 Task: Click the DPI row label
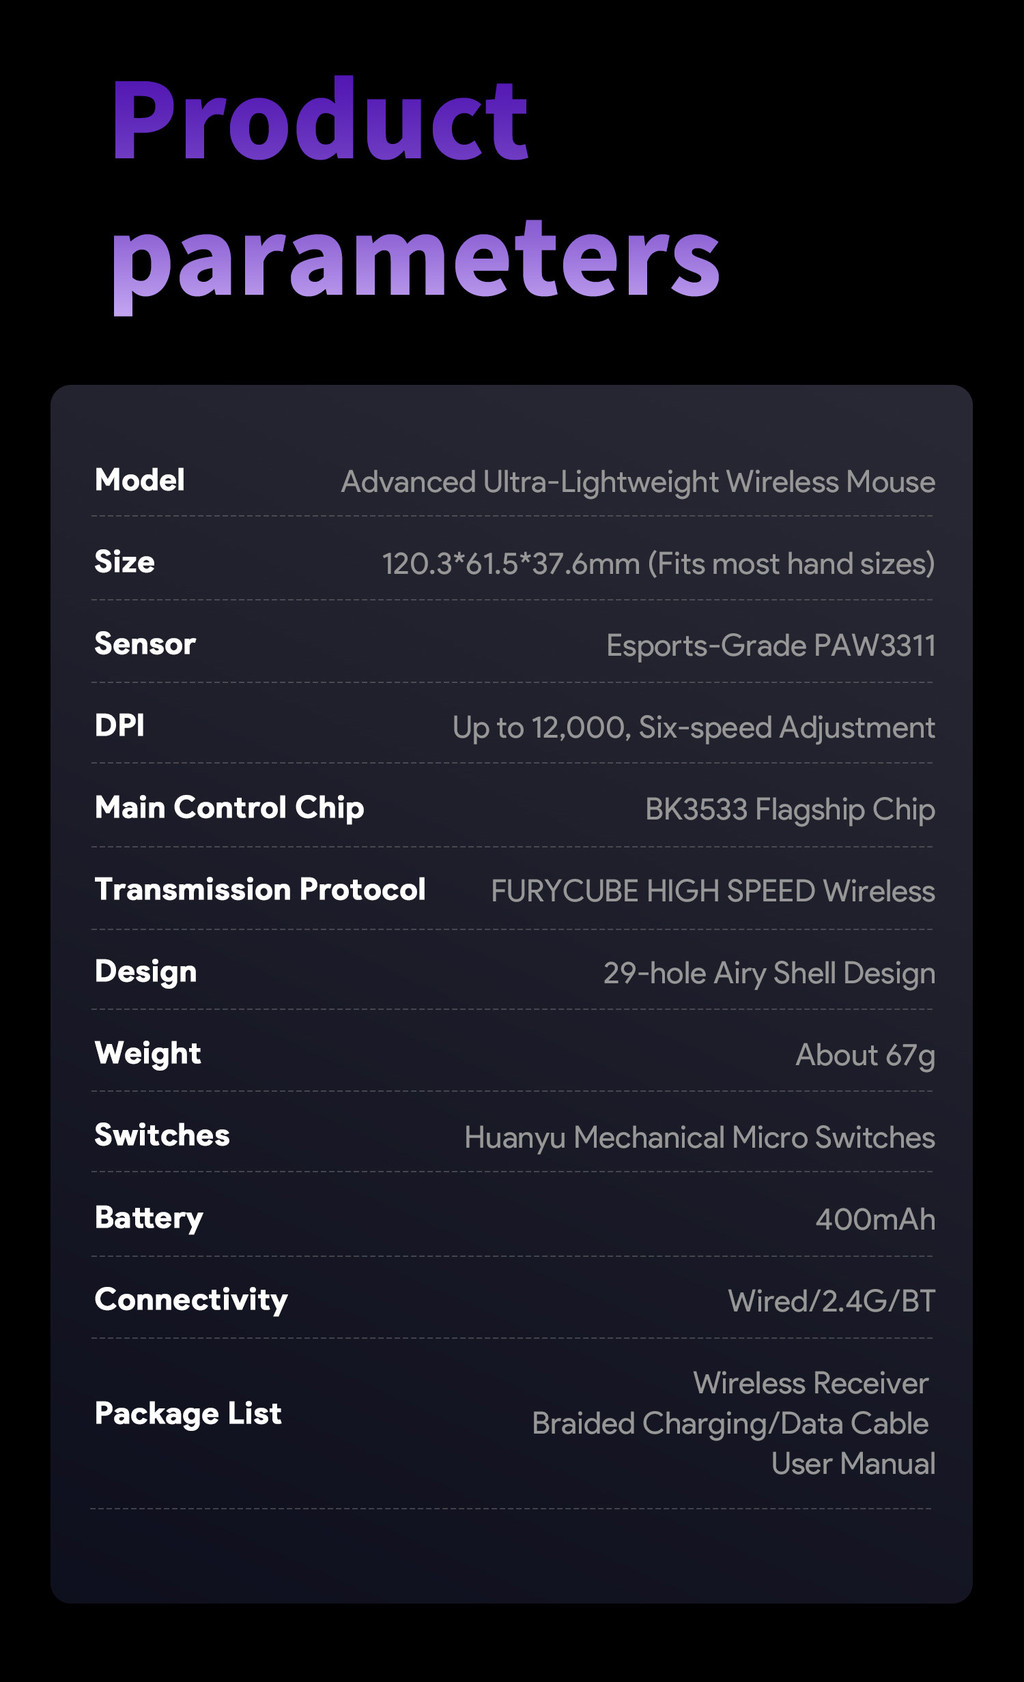[x=120, y=727]
